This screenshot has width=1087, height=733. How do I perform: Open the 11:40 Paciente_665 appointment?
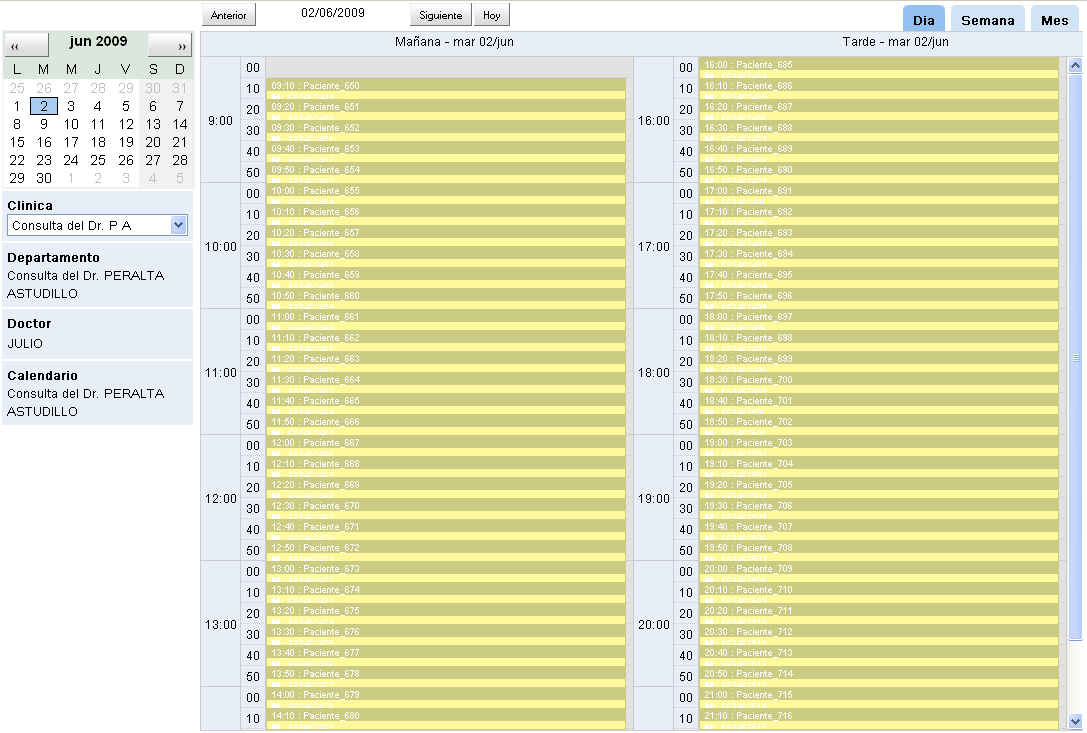point(446,403)
